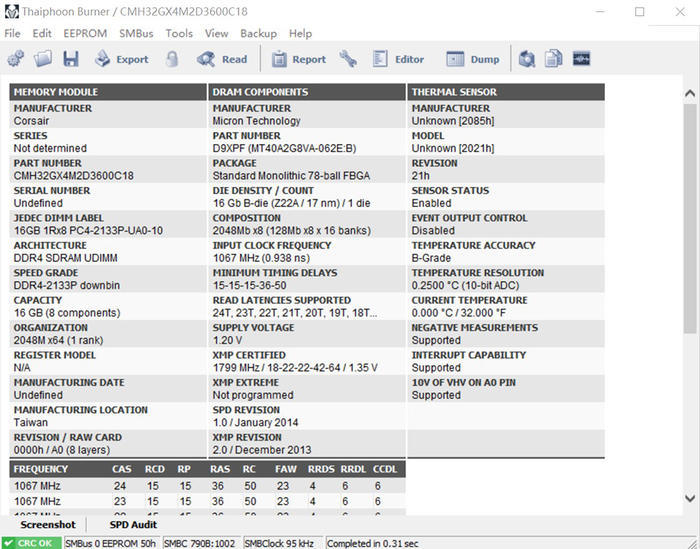Viewport: 700px width, 549px height.
Task: Click the Read SPD button
Action: [x=222, y=58]
